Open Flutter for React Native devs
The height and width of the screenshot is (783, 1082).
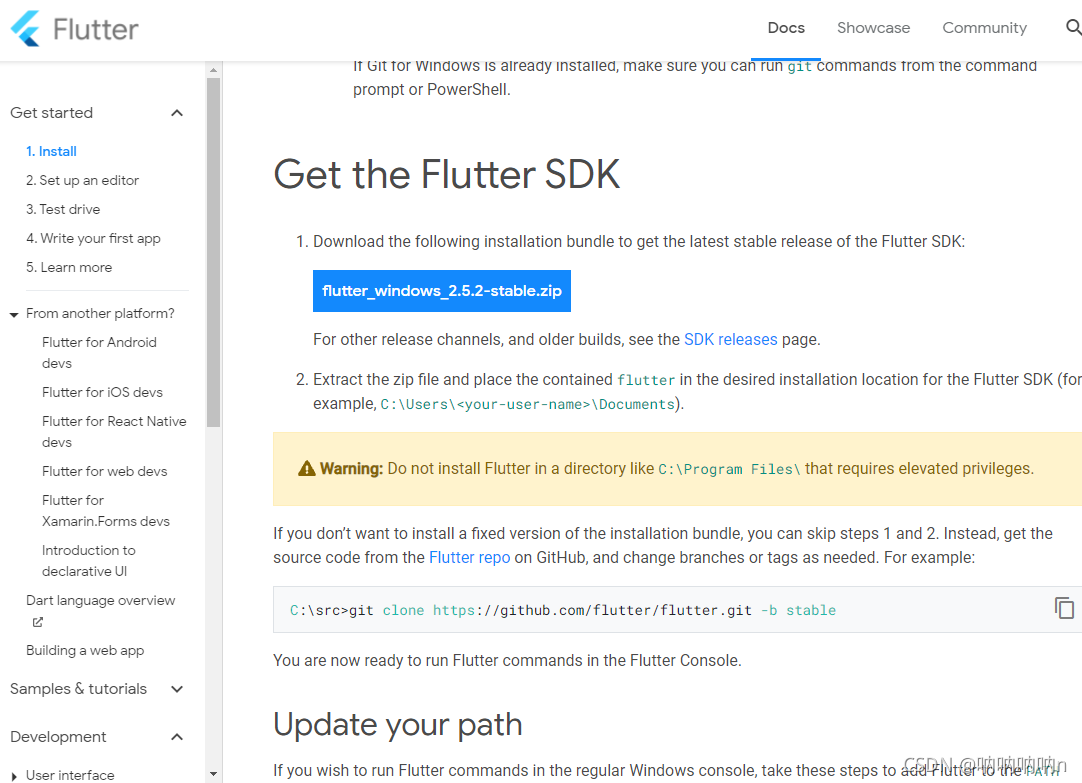point(114,431)
